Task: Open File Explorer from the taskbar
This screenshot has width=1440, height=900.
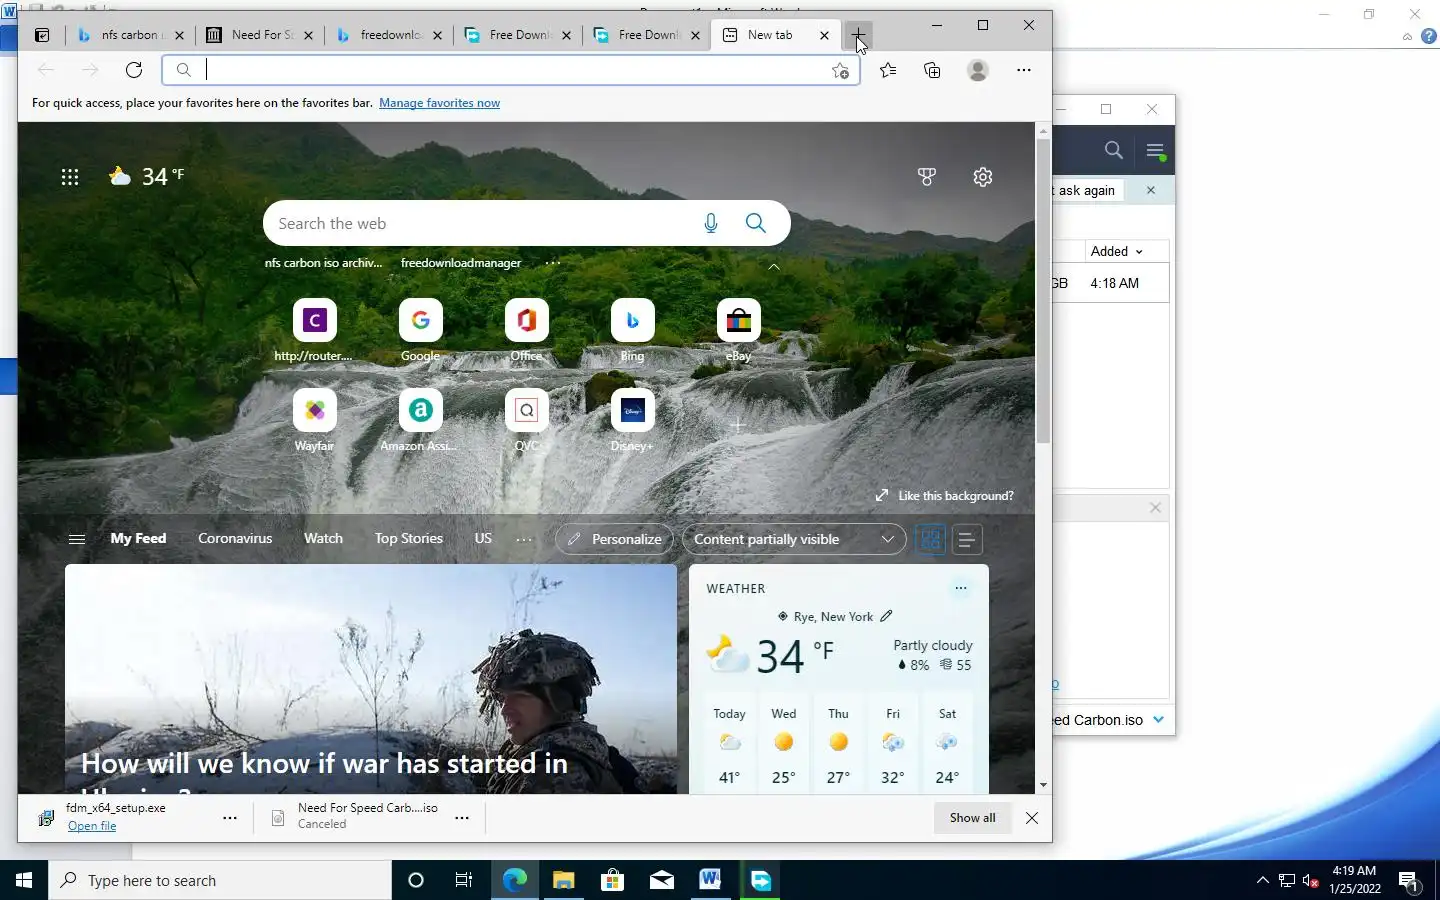Action: pos(564,880)
